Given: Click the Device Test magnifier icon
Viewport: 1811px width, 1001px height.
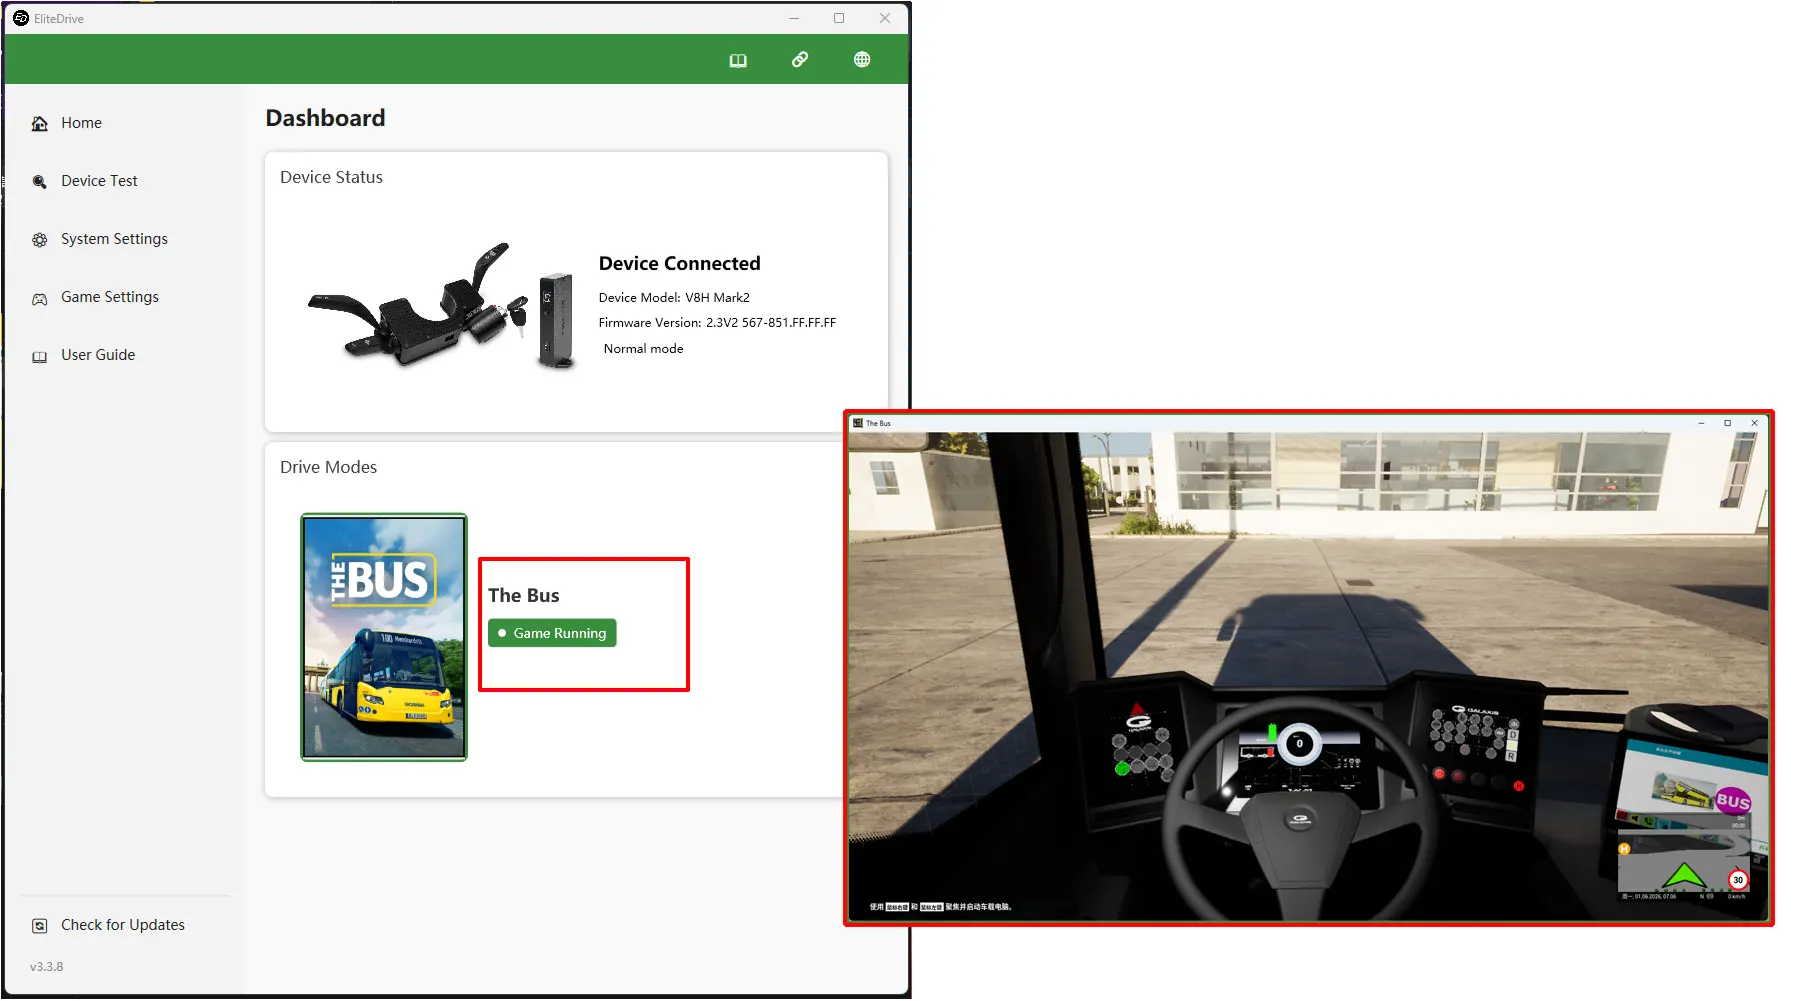Looking at the screenshot, I should [x=40, y=182].
